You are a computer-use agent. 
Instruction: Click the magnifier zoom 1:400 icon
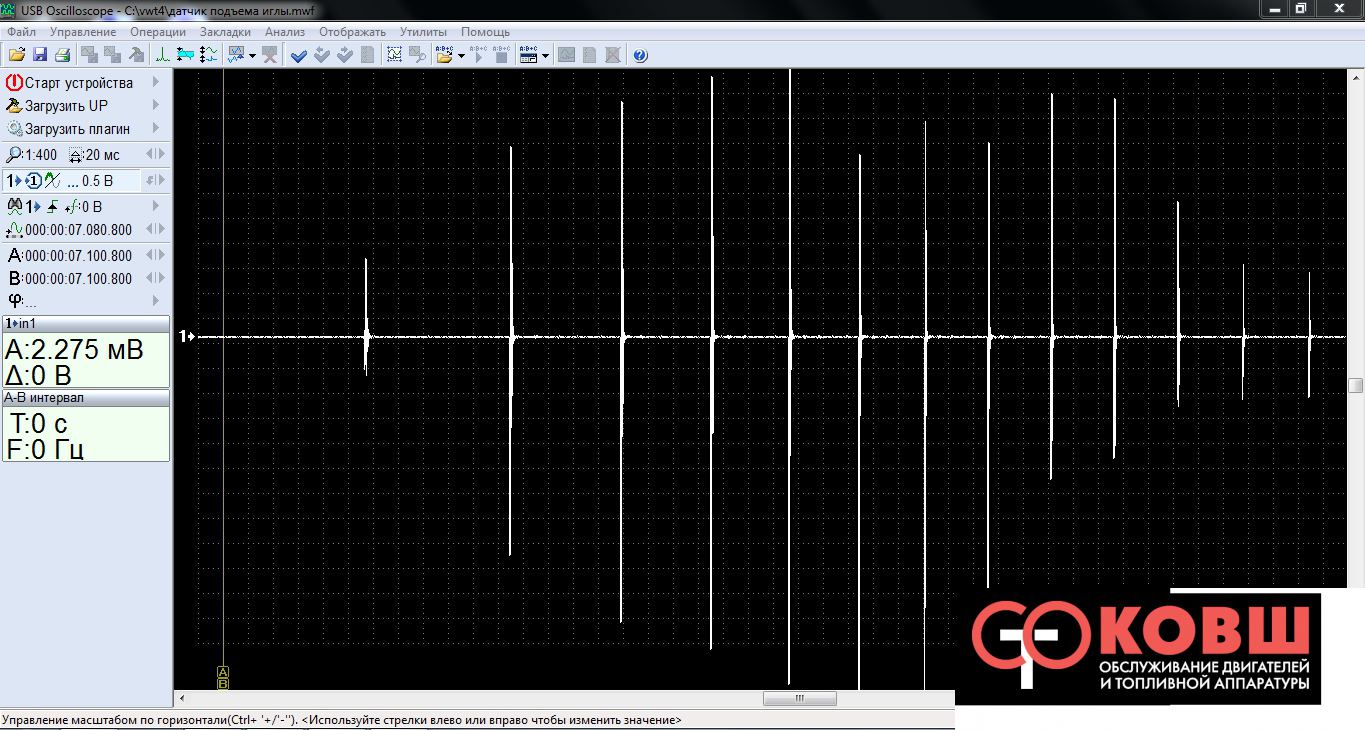(x=14, y=155)
